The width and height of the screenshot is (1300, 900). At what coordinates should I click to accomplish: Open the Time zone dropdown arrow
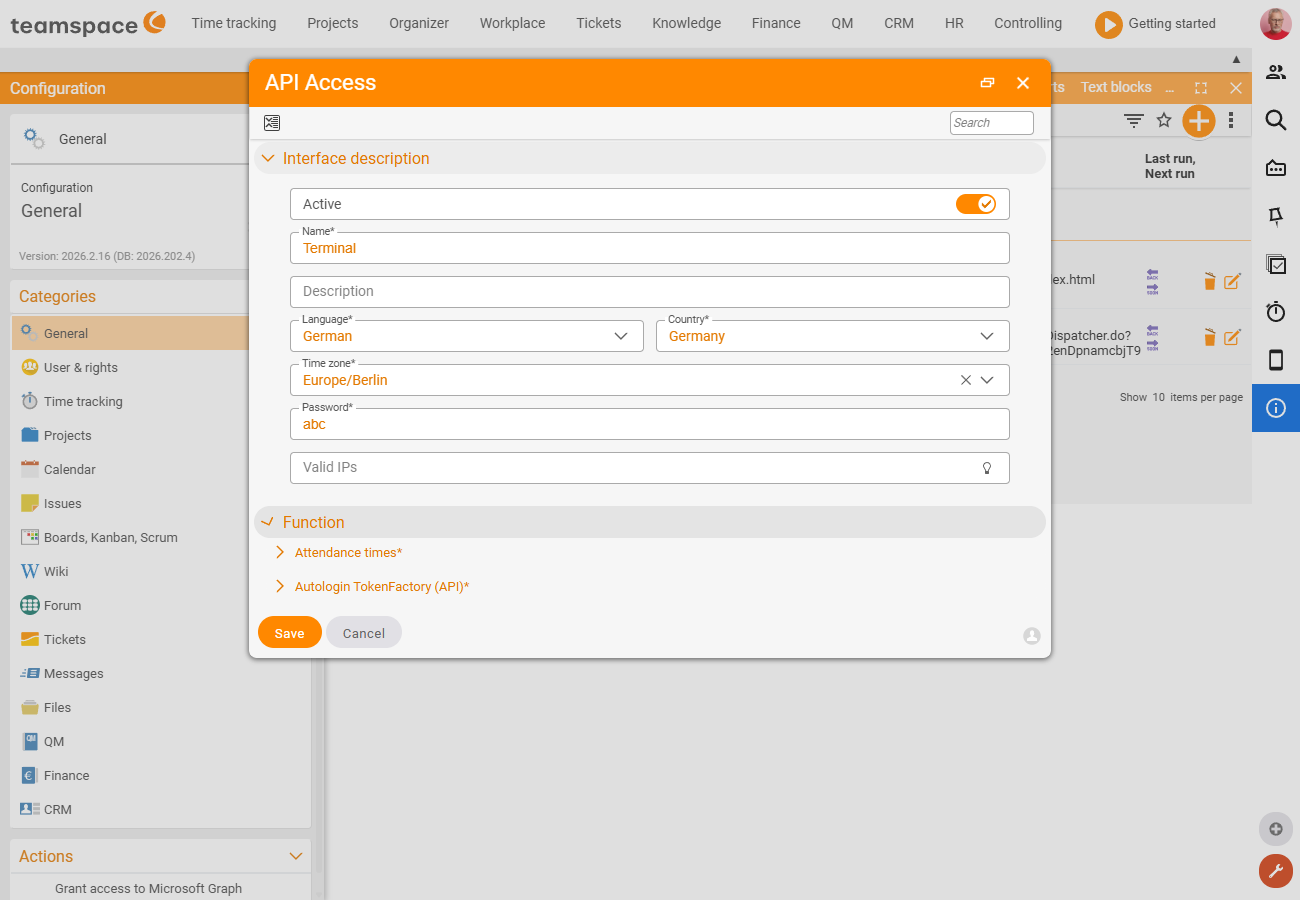click(988, 380)
